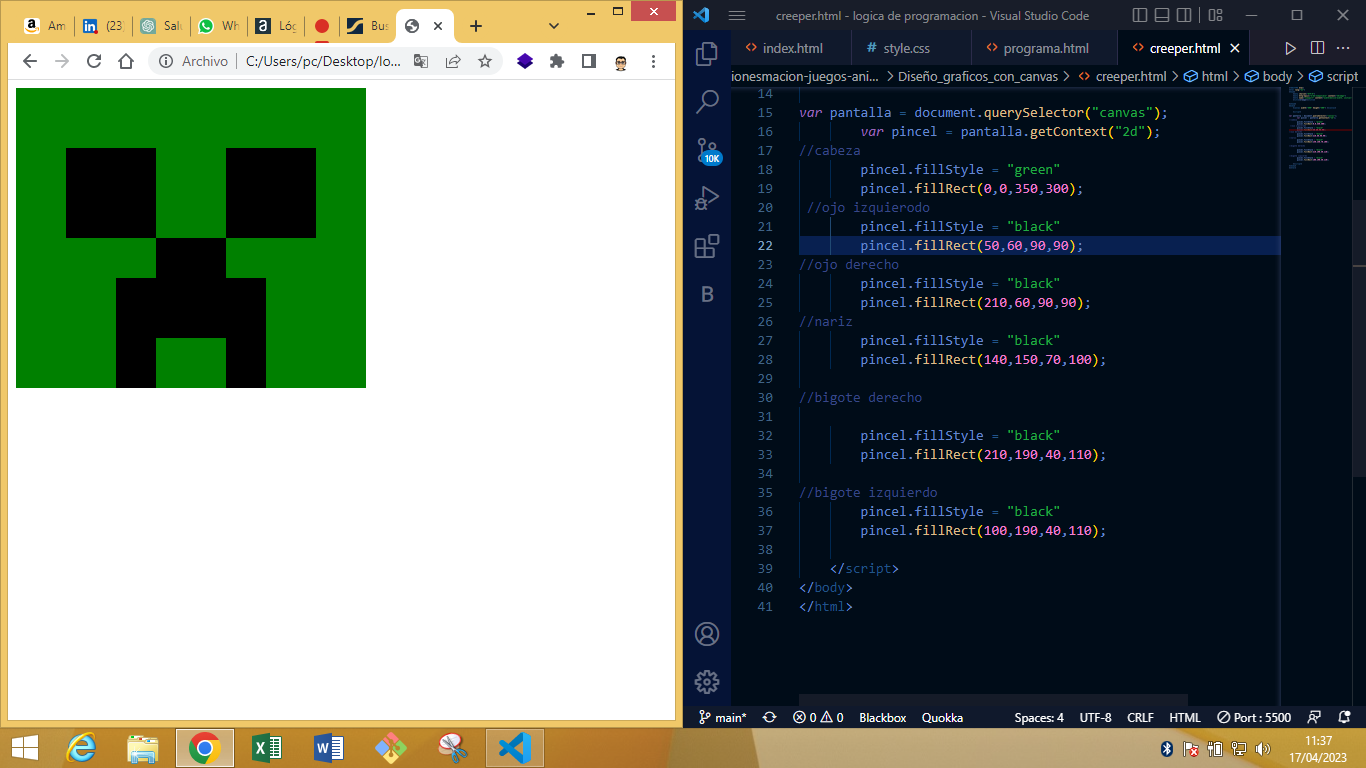
Task: Open Diseño_graficos_con_canvas breadcrumb
Action: coord(979,76)
